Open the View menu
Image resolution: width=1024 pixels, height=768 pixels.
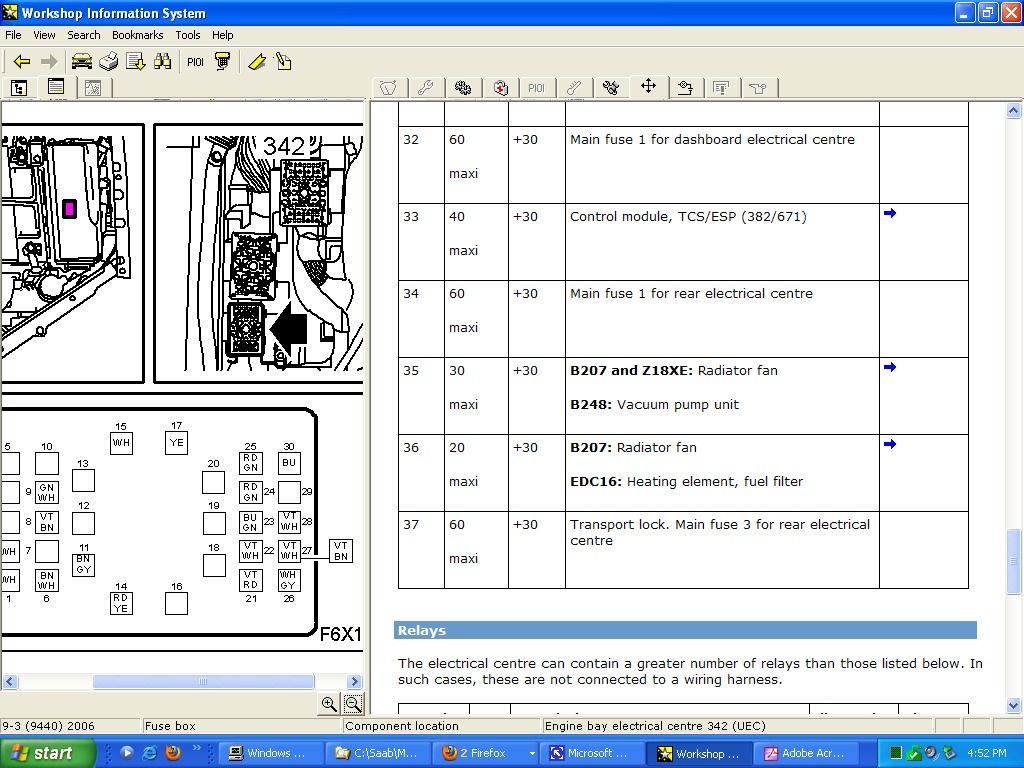click(44, 35)
